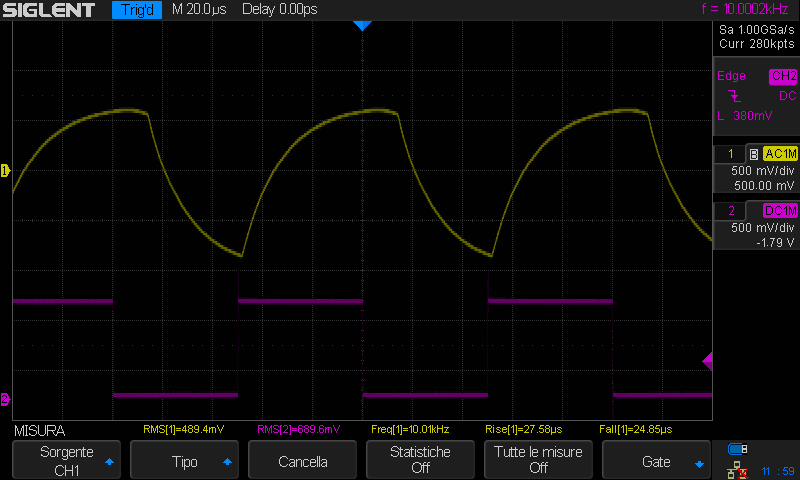The image size is (800, 480).
Task: Click the trigger DC coupling label
Action: point(787,95)
